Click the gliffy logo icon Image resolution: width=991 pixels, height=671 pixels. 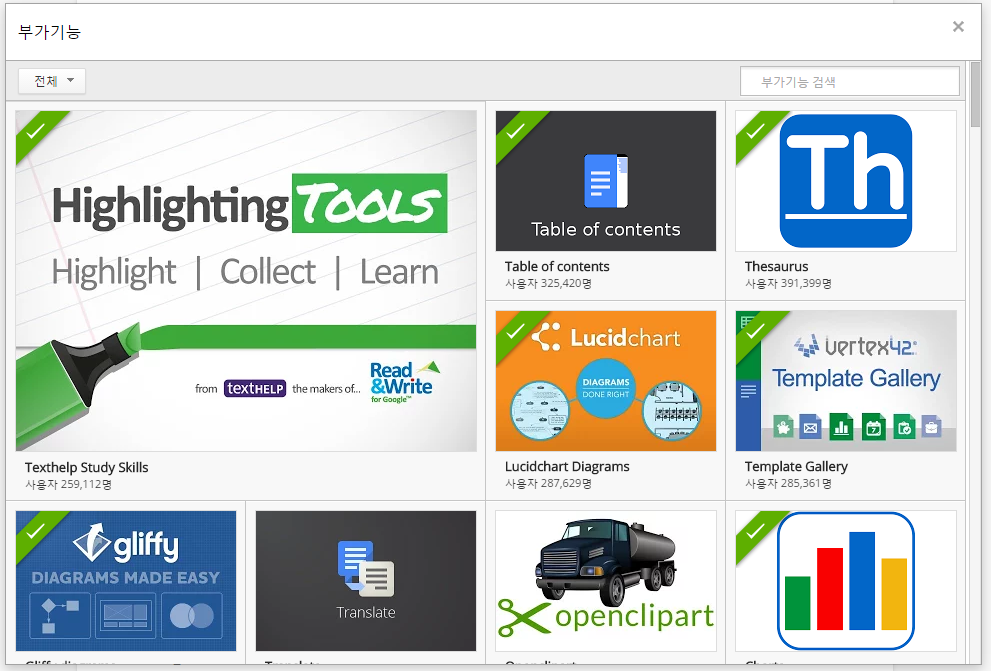[92, 542]
